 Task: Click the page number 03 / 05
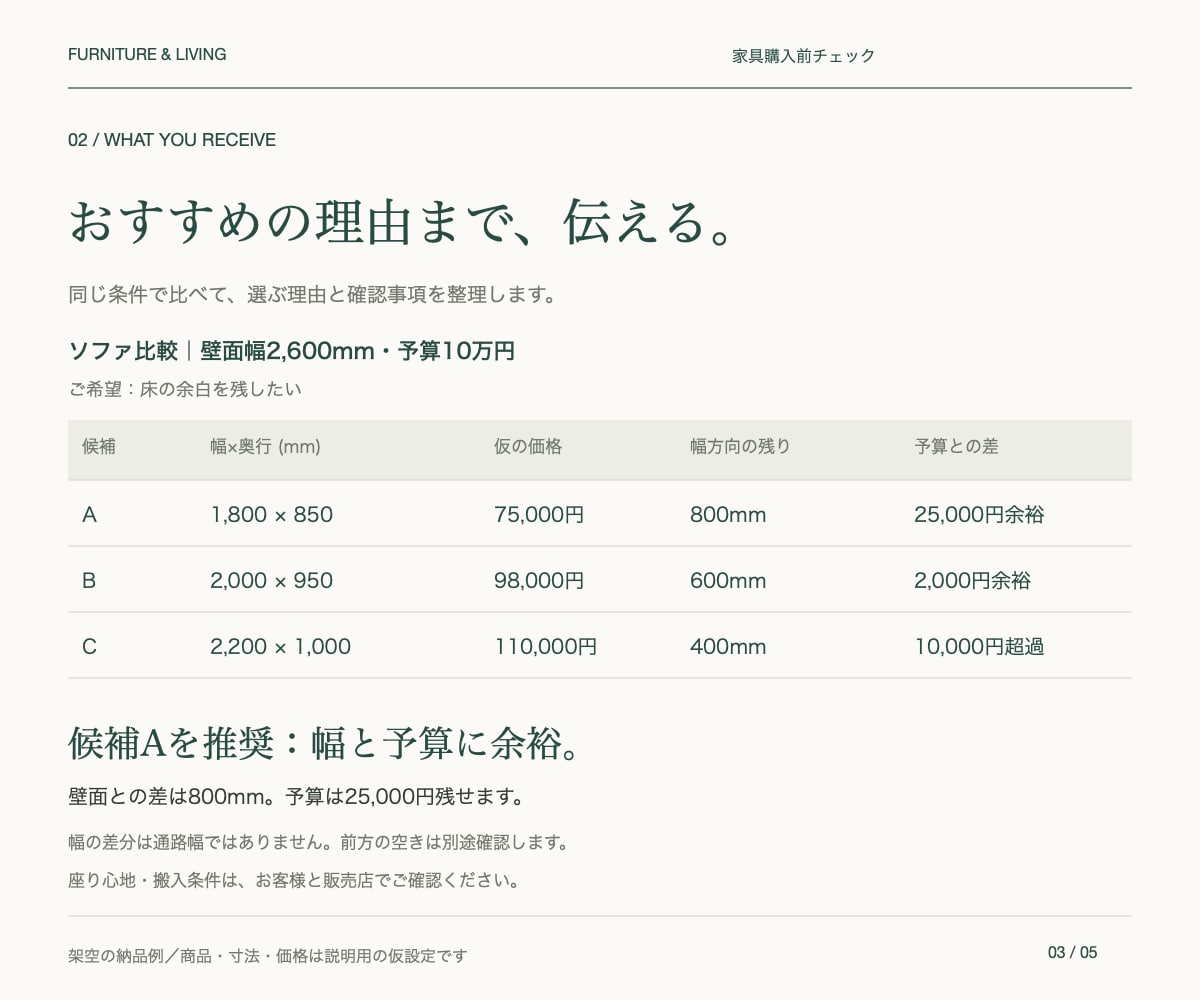1072,952
